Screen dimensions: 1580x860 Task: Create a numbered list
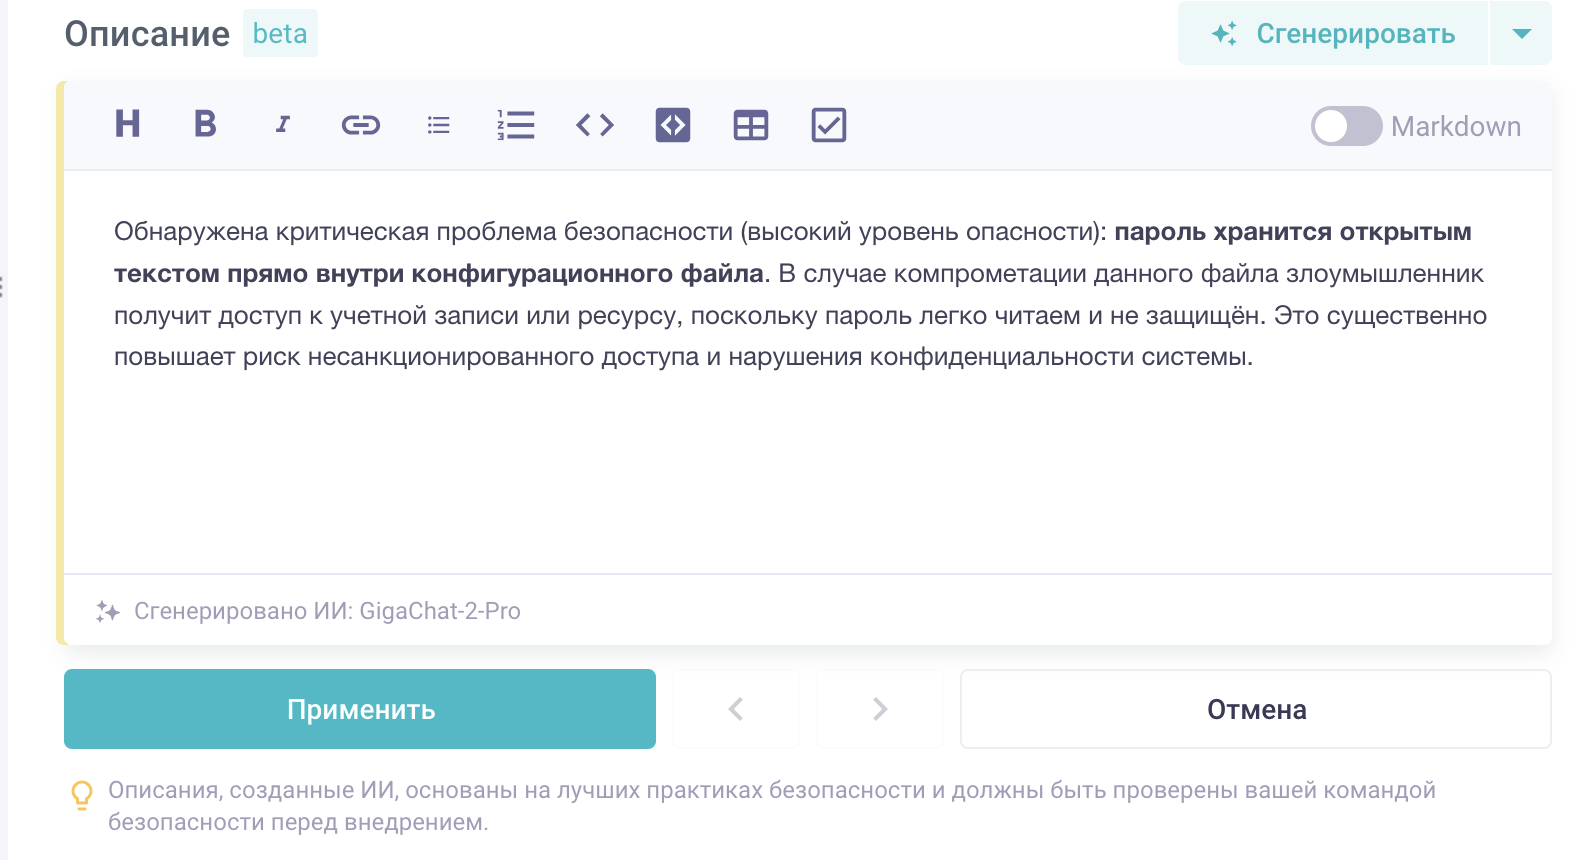pos(516,125)
